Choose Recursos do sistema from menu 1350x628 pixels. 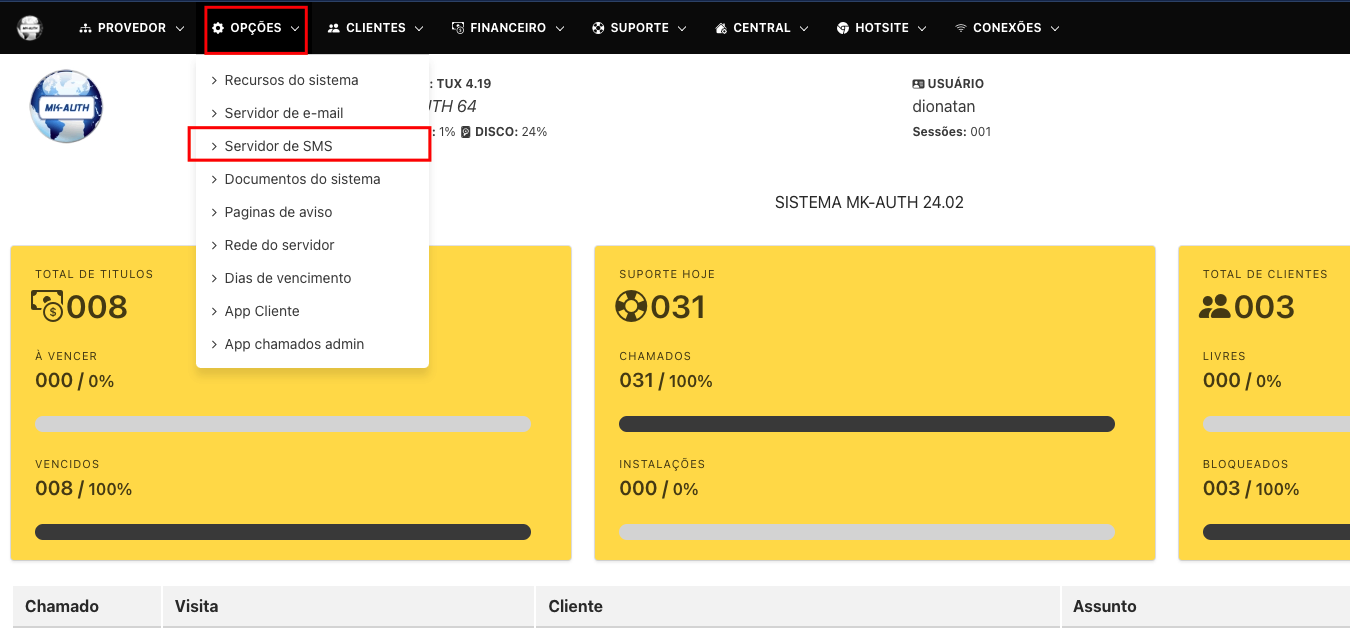click(291, 80)
